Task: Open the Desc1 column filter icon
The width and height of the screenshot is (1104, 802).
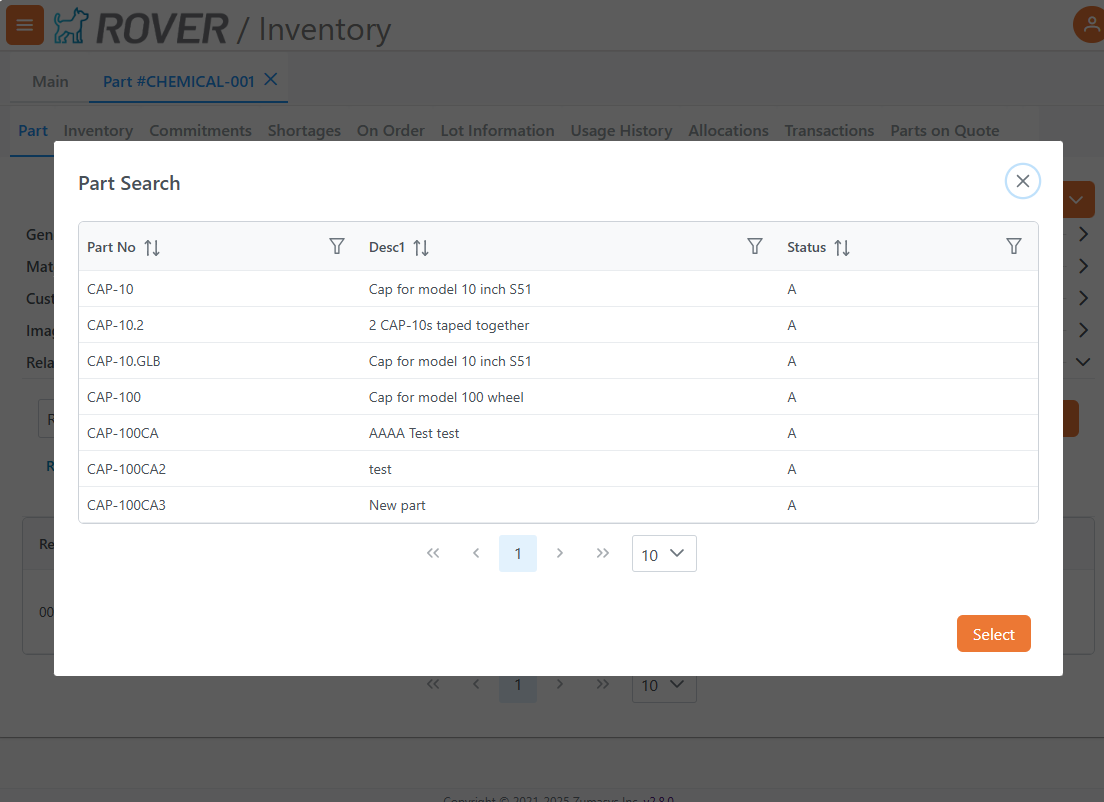Action: (755, 247)
